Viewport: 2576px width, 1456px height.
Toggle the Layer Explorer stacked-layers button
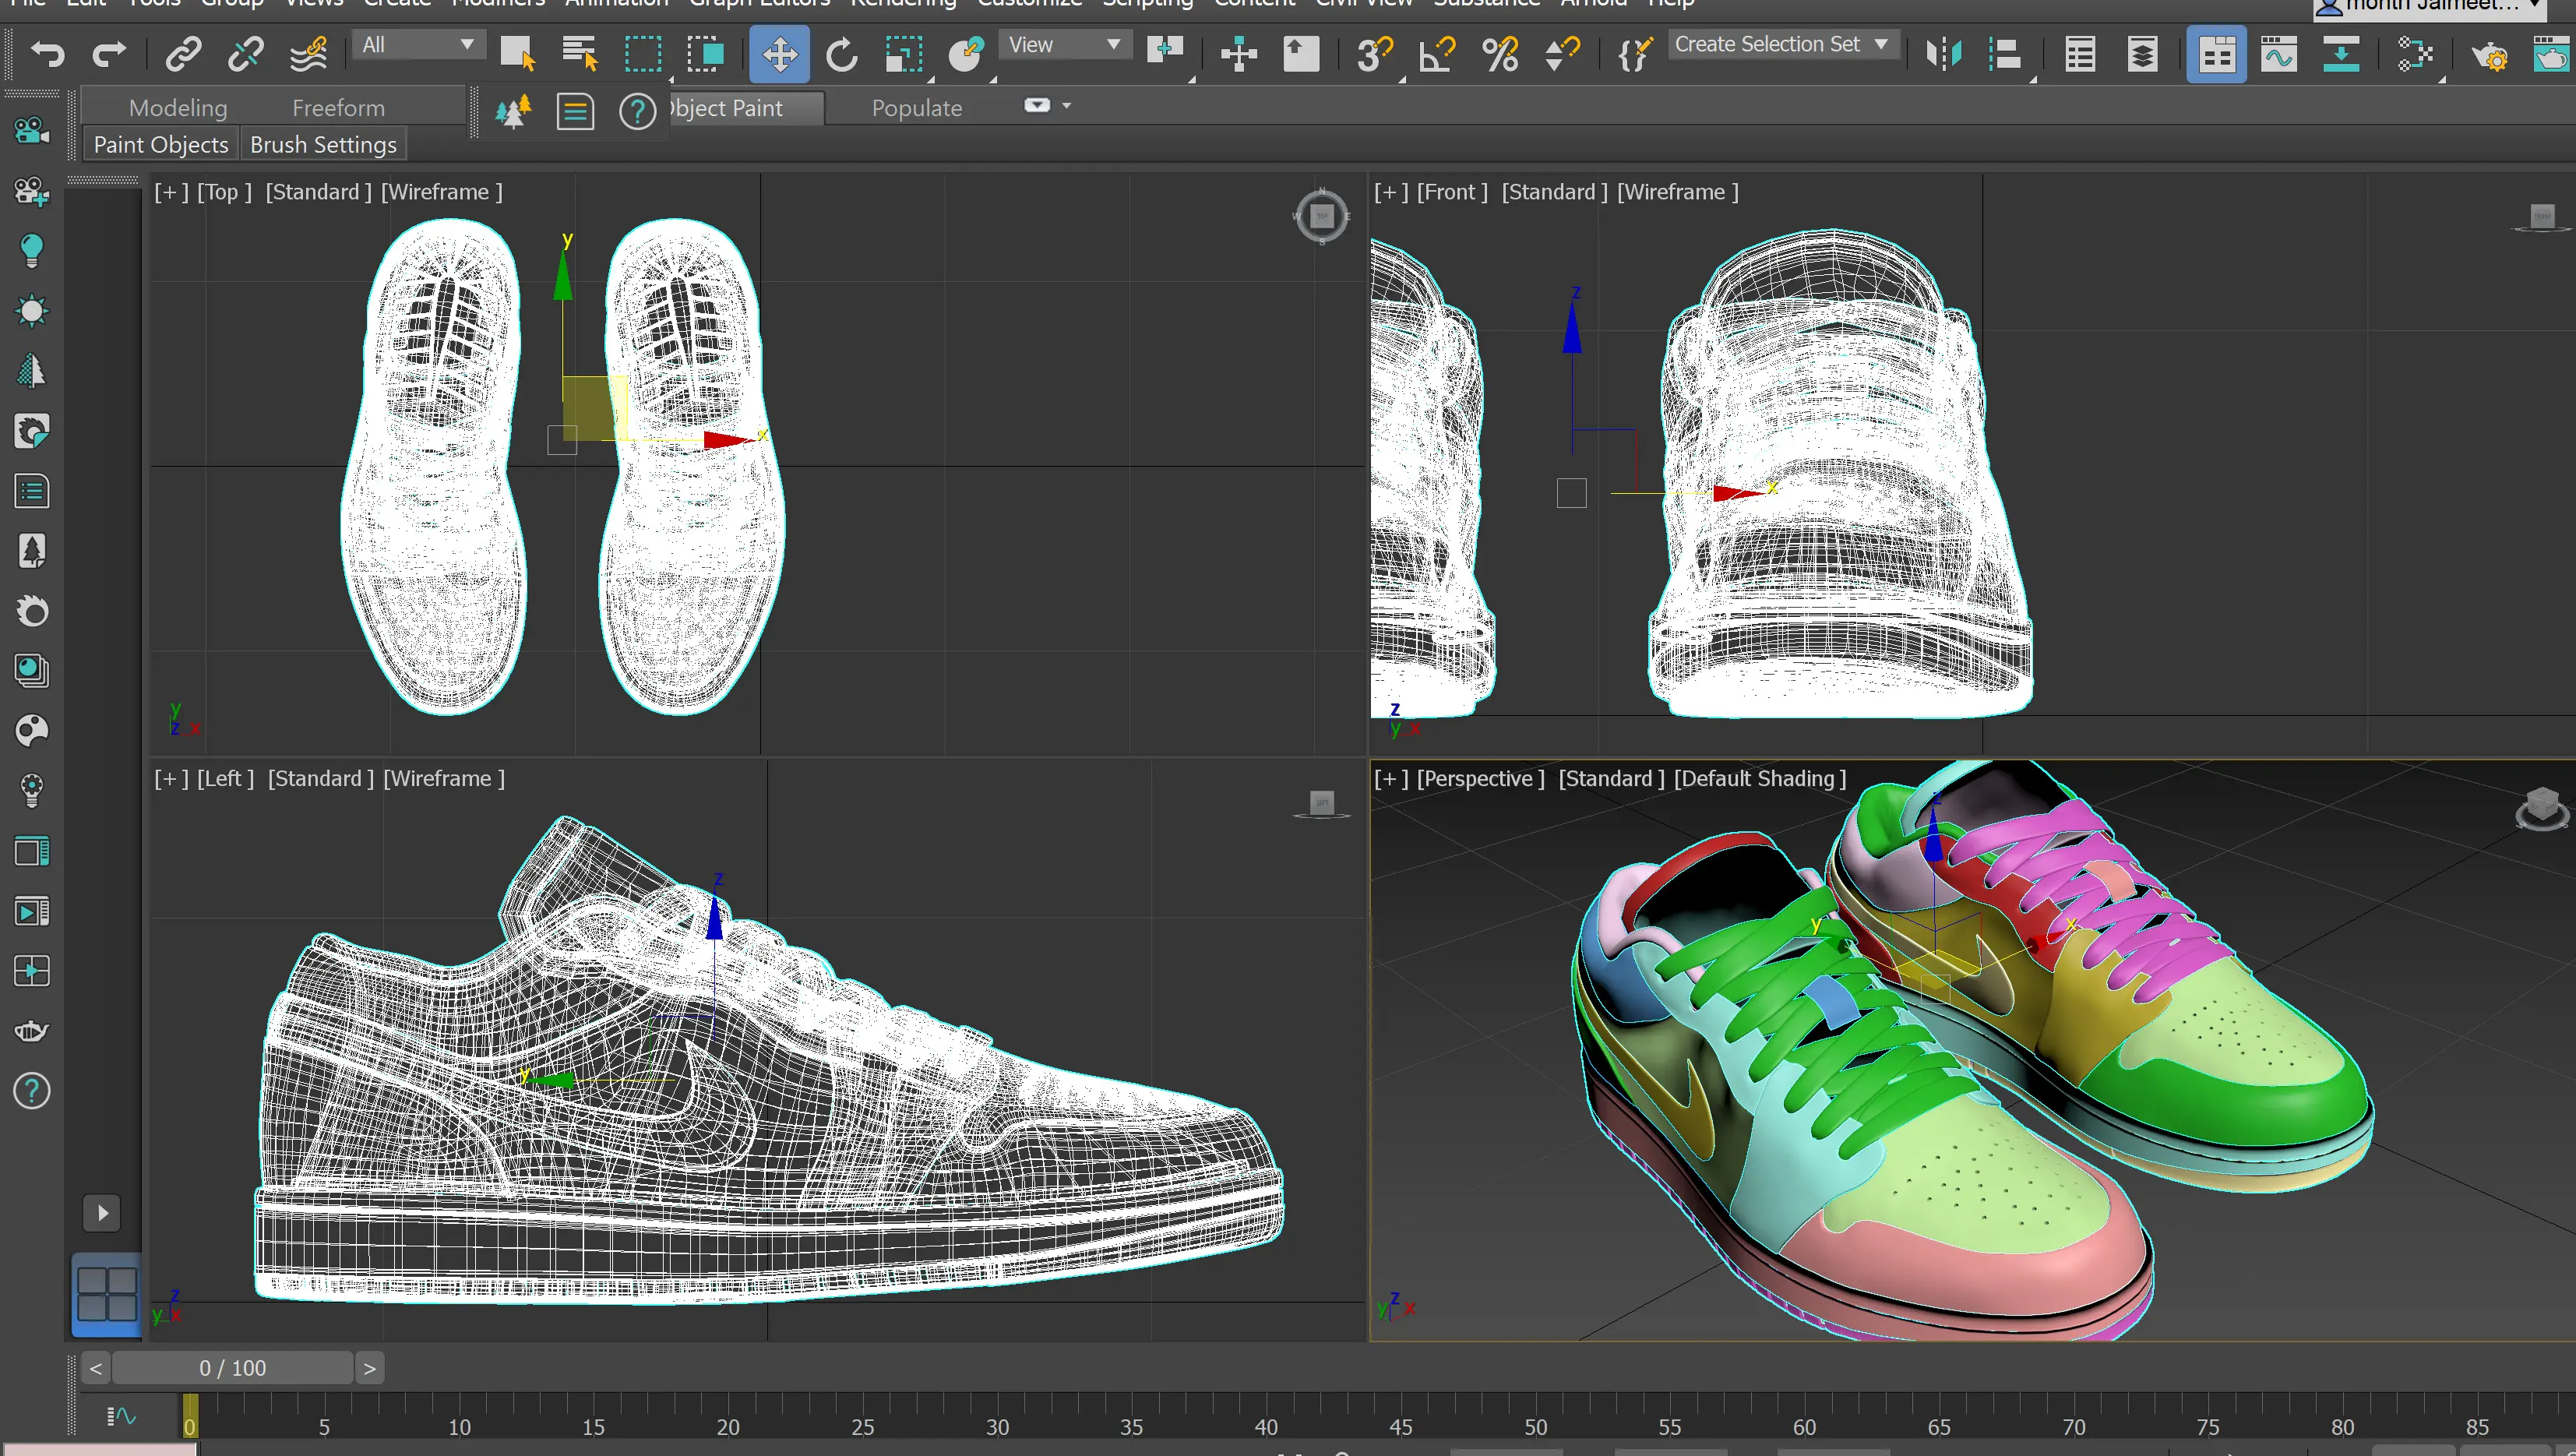pyautogui.click(x=2142, y=53)
